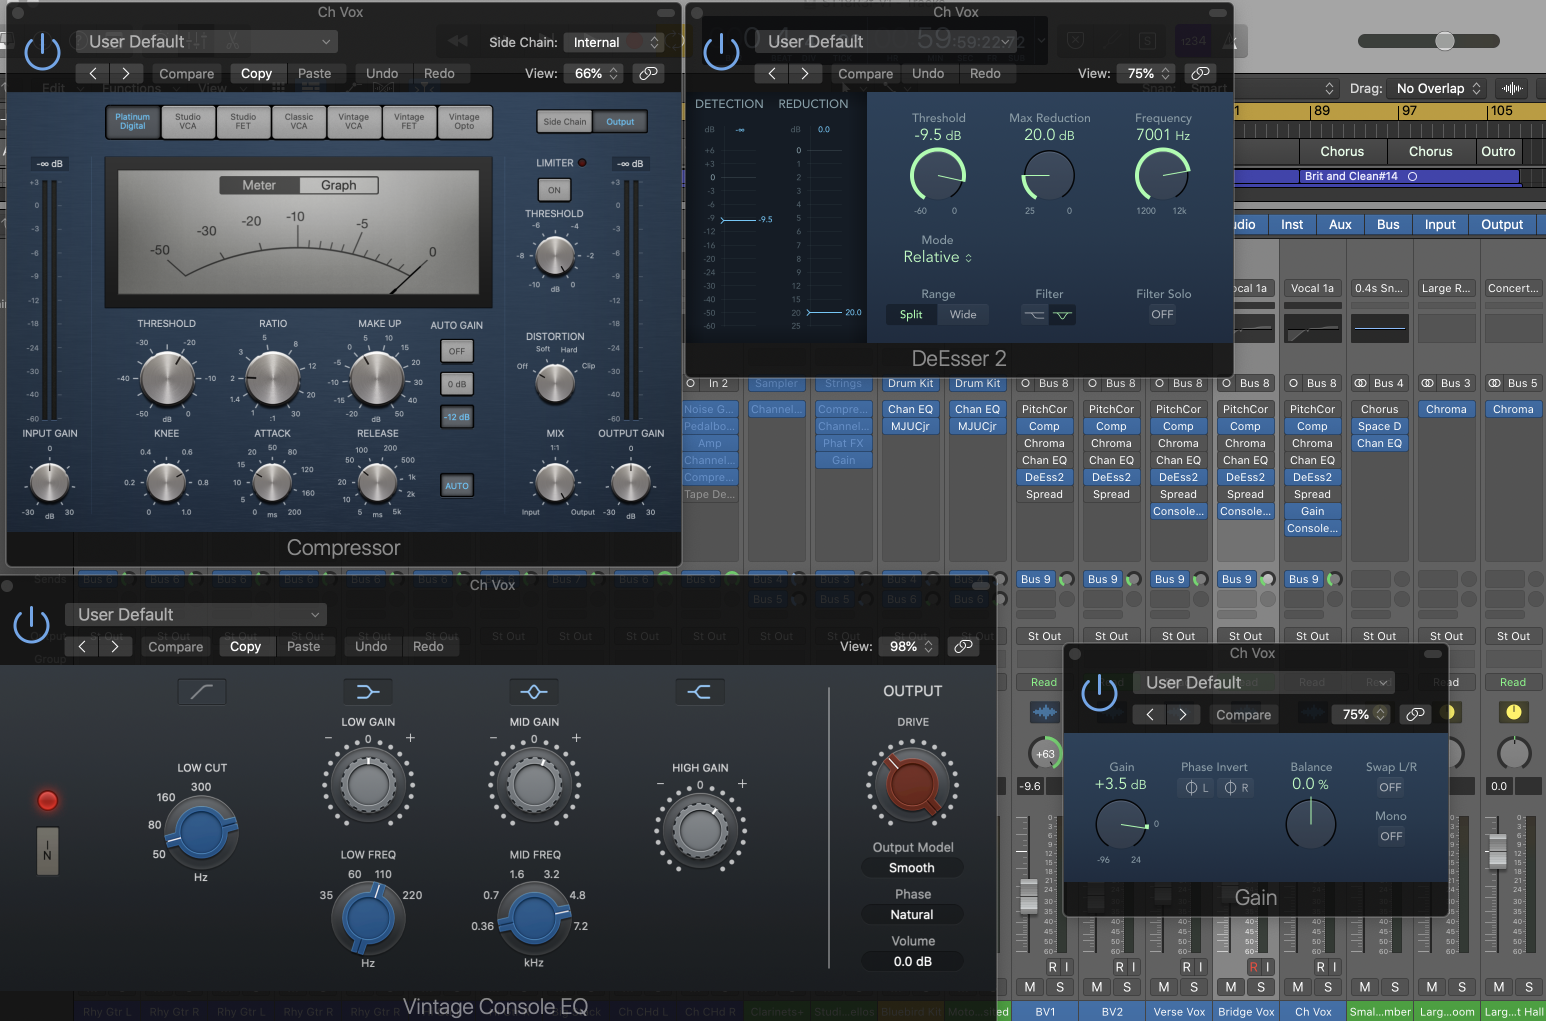Viewport: 1546px width, 1021px height.
Task: Click the right phase invert button in Gain
Action: [1236, 788]
